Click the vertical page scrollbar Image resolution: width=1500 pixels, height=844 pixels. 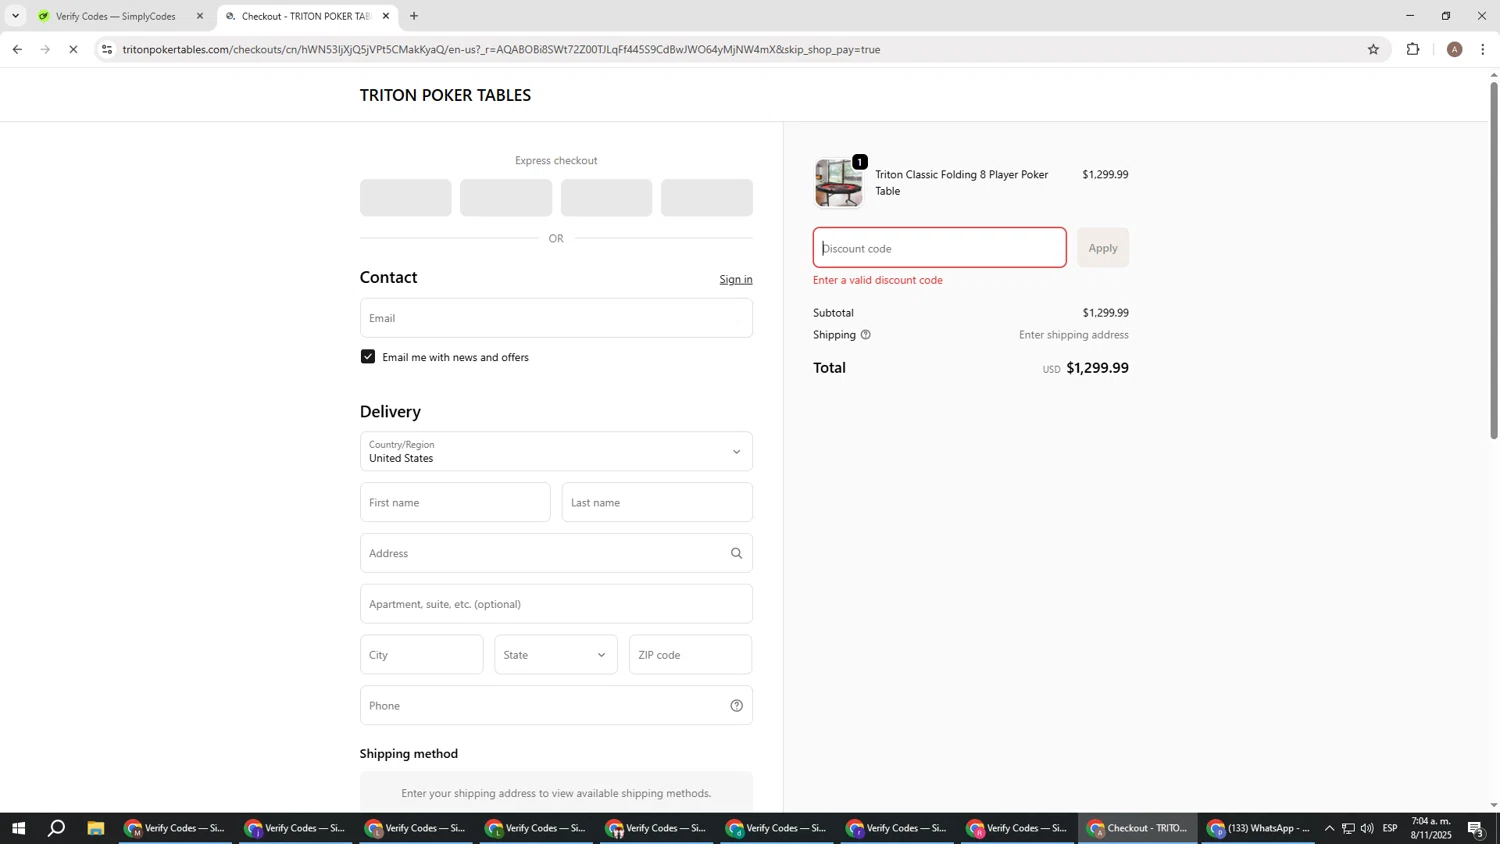pos(1494,260)
